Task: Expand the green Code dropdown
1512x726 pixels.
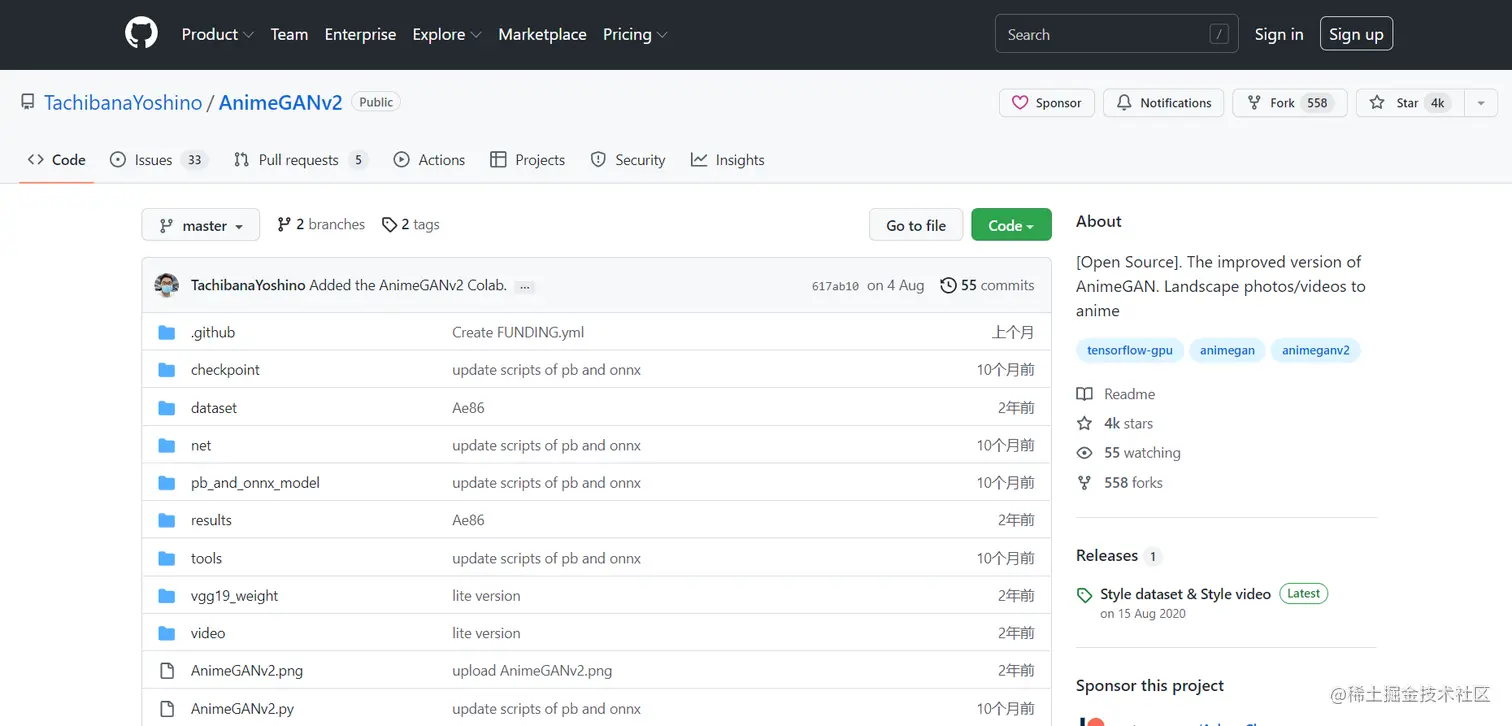Action: (1011, 225)
